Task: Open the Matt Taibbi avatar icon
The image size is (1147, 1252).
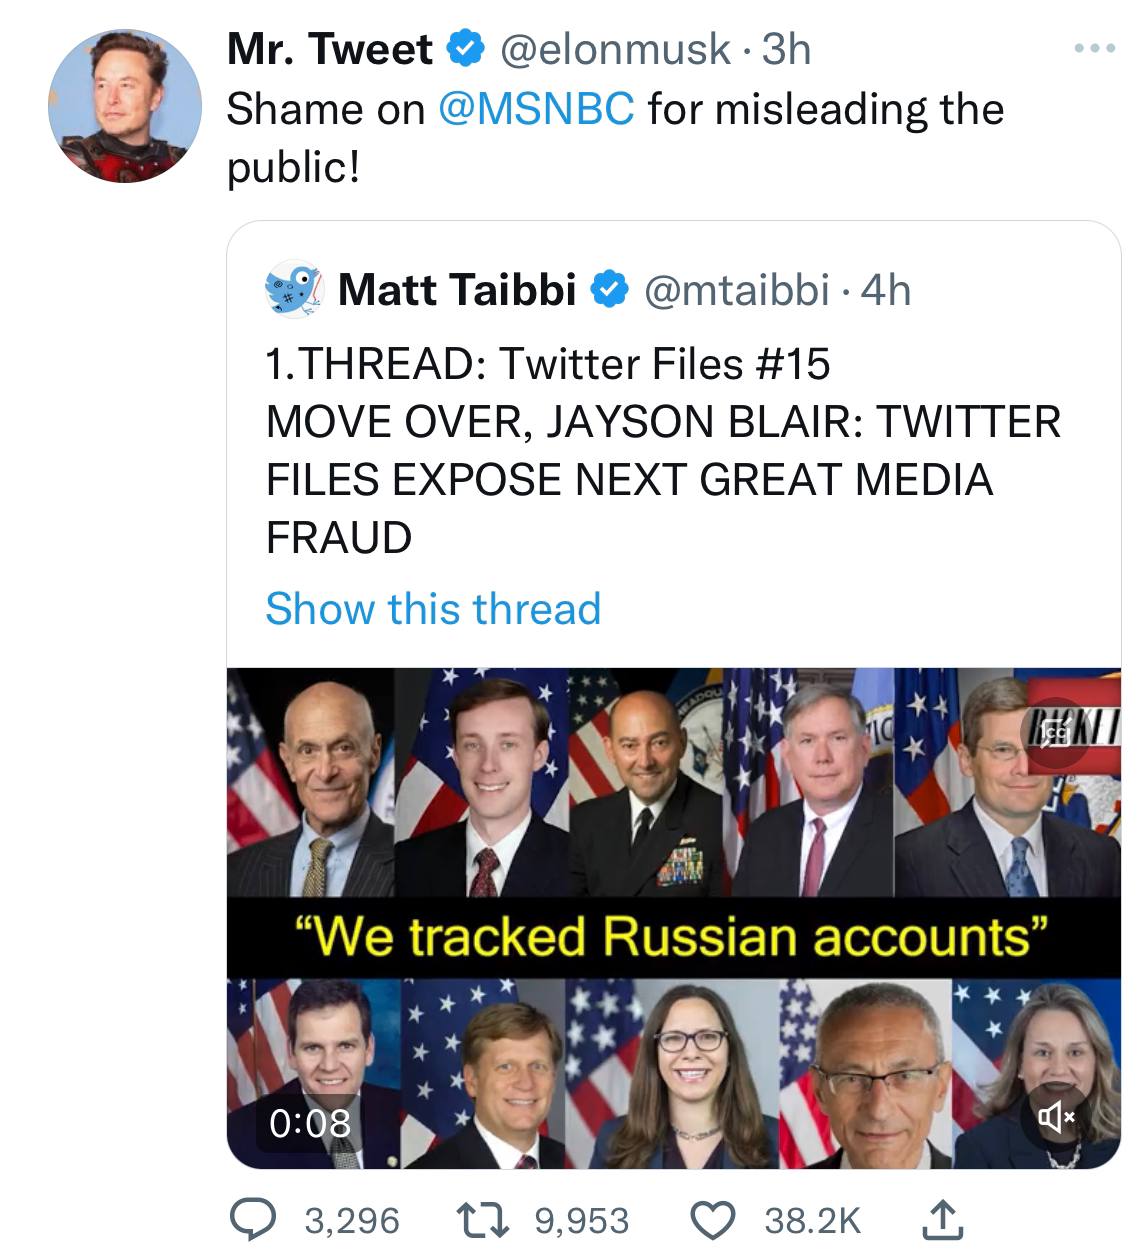Action: pos(293,287)
